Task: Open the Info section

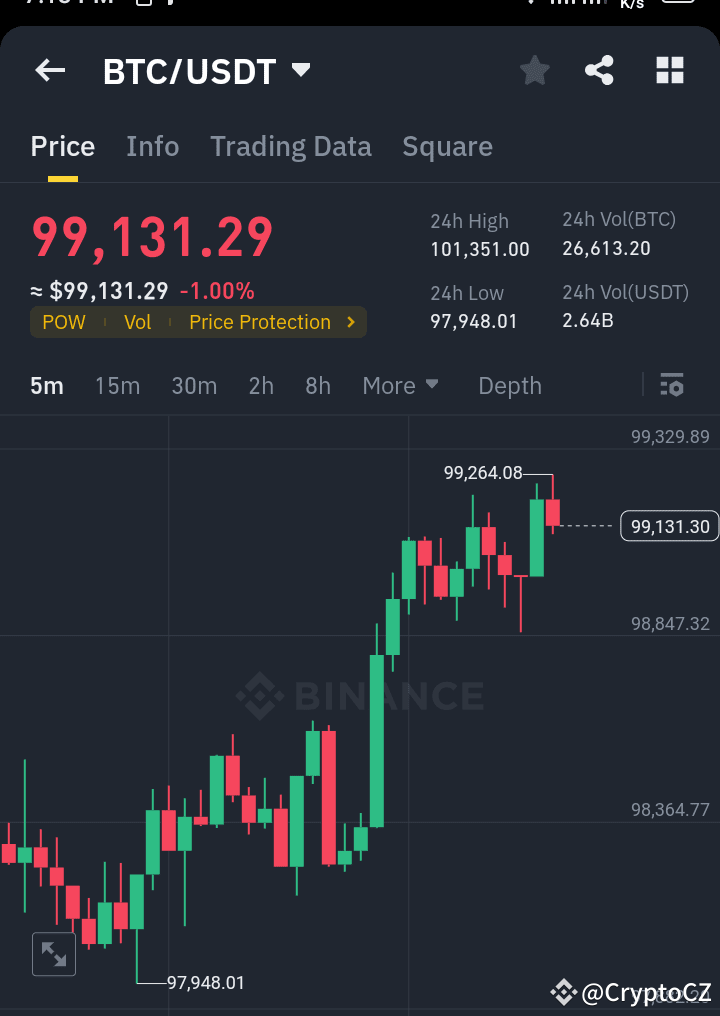Action: 152,146
